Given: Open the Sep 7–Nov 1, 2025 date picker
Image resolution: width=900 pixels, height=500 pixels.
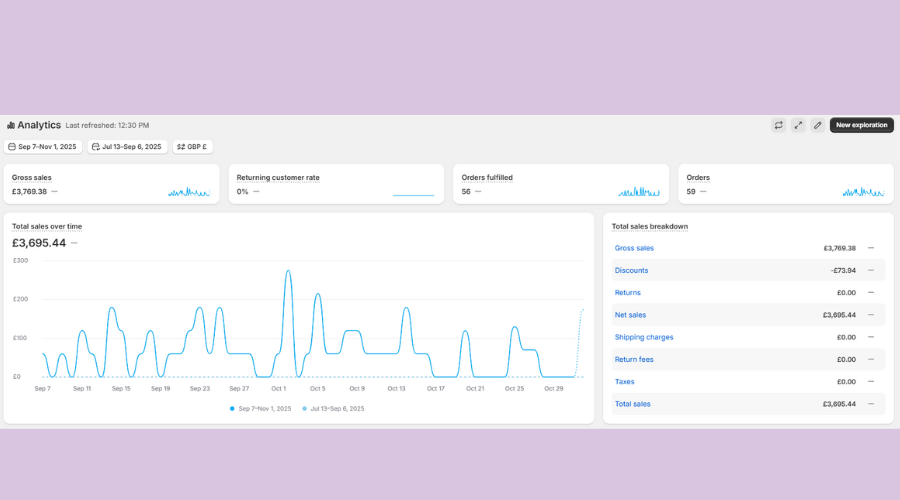Looking at the screenshot, I should 43,147.
